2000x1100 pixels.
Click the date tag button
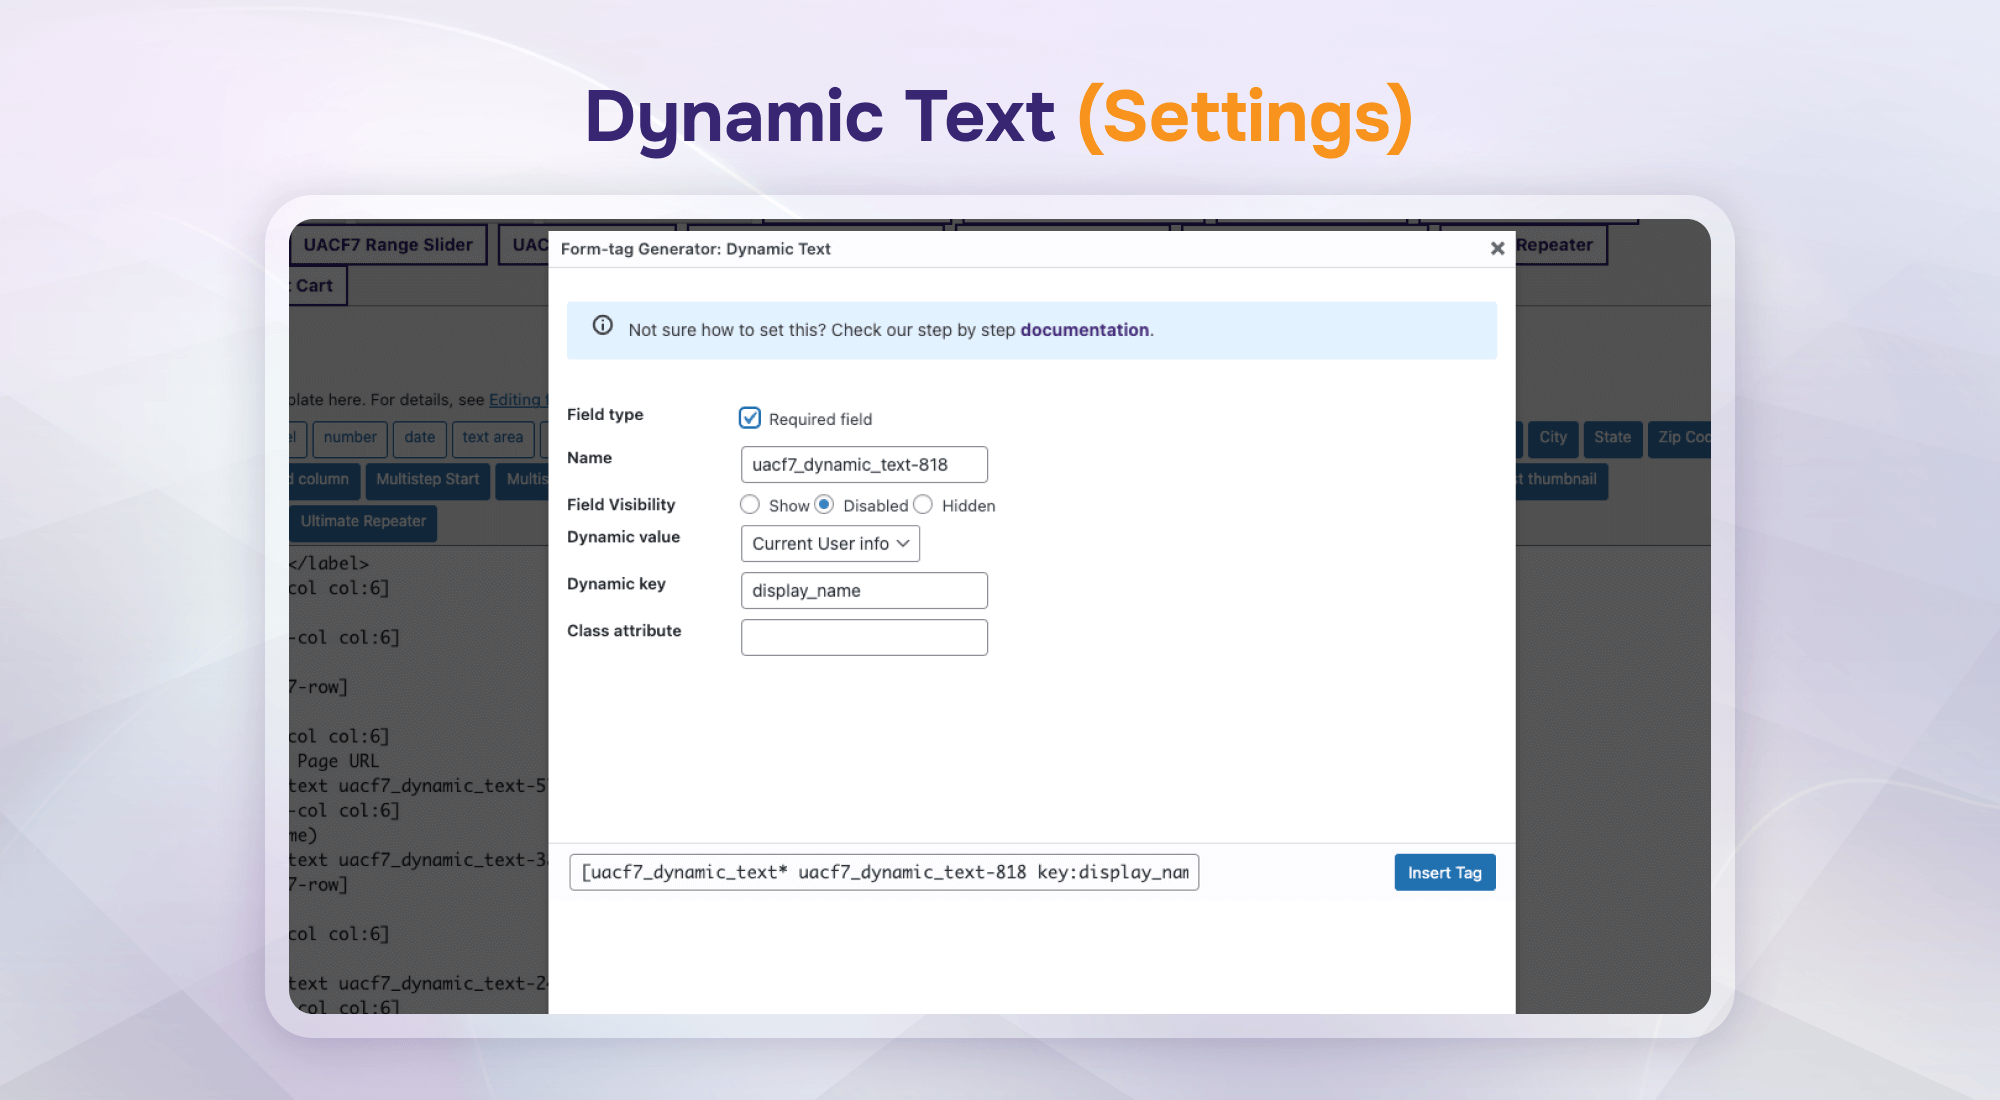point(420,438)
